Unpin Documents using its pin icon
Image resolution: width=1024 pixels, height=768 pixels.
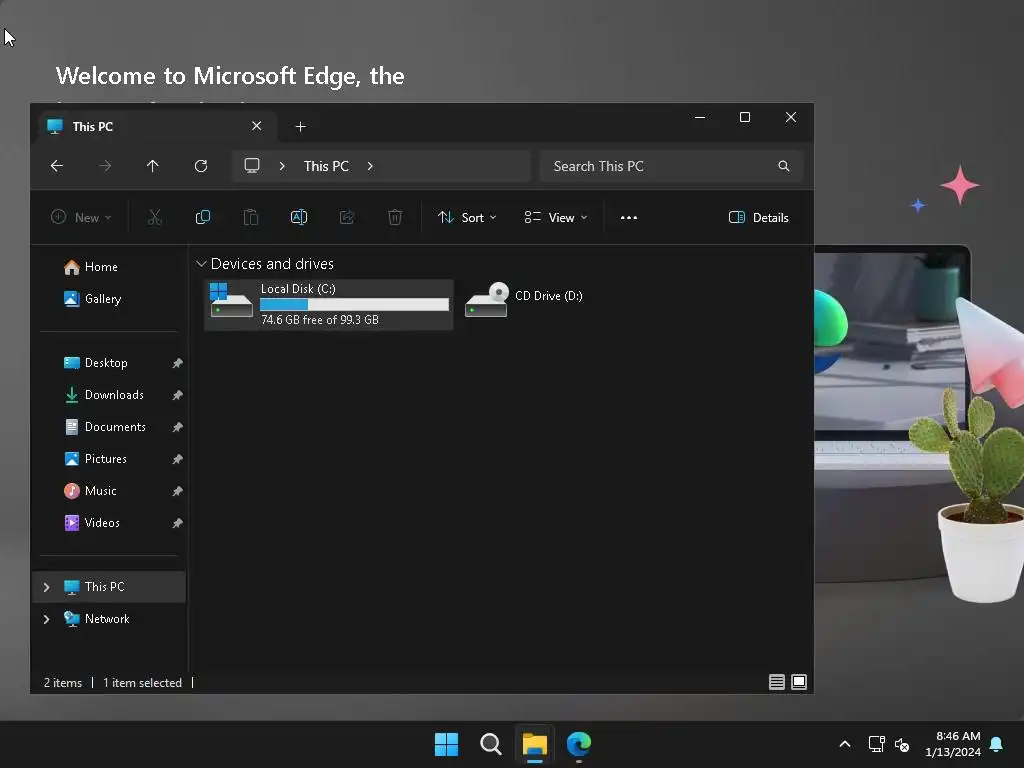(x=178, y=427)
